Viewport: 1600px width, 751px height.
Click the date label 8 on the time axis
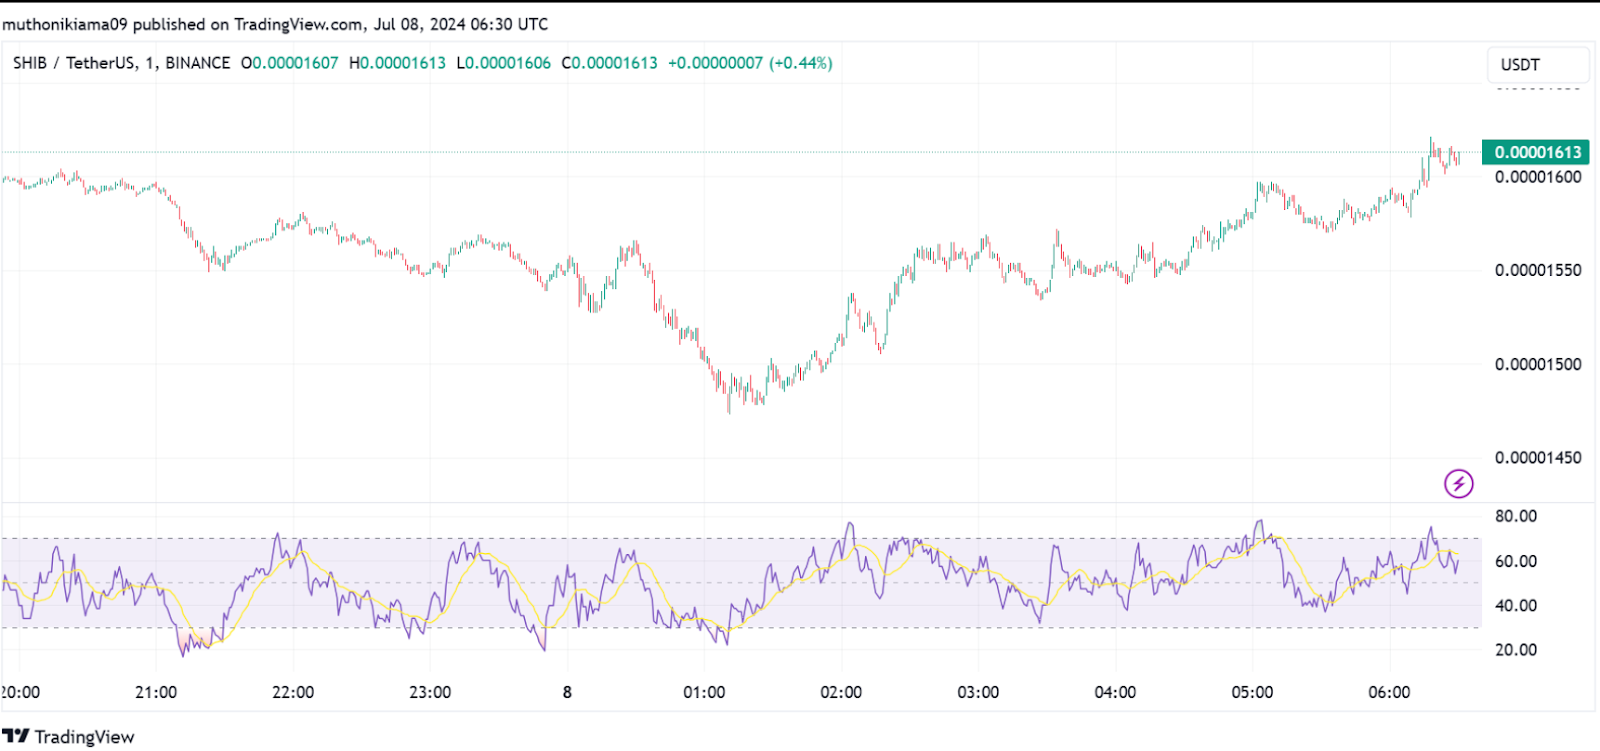point(567,692)
